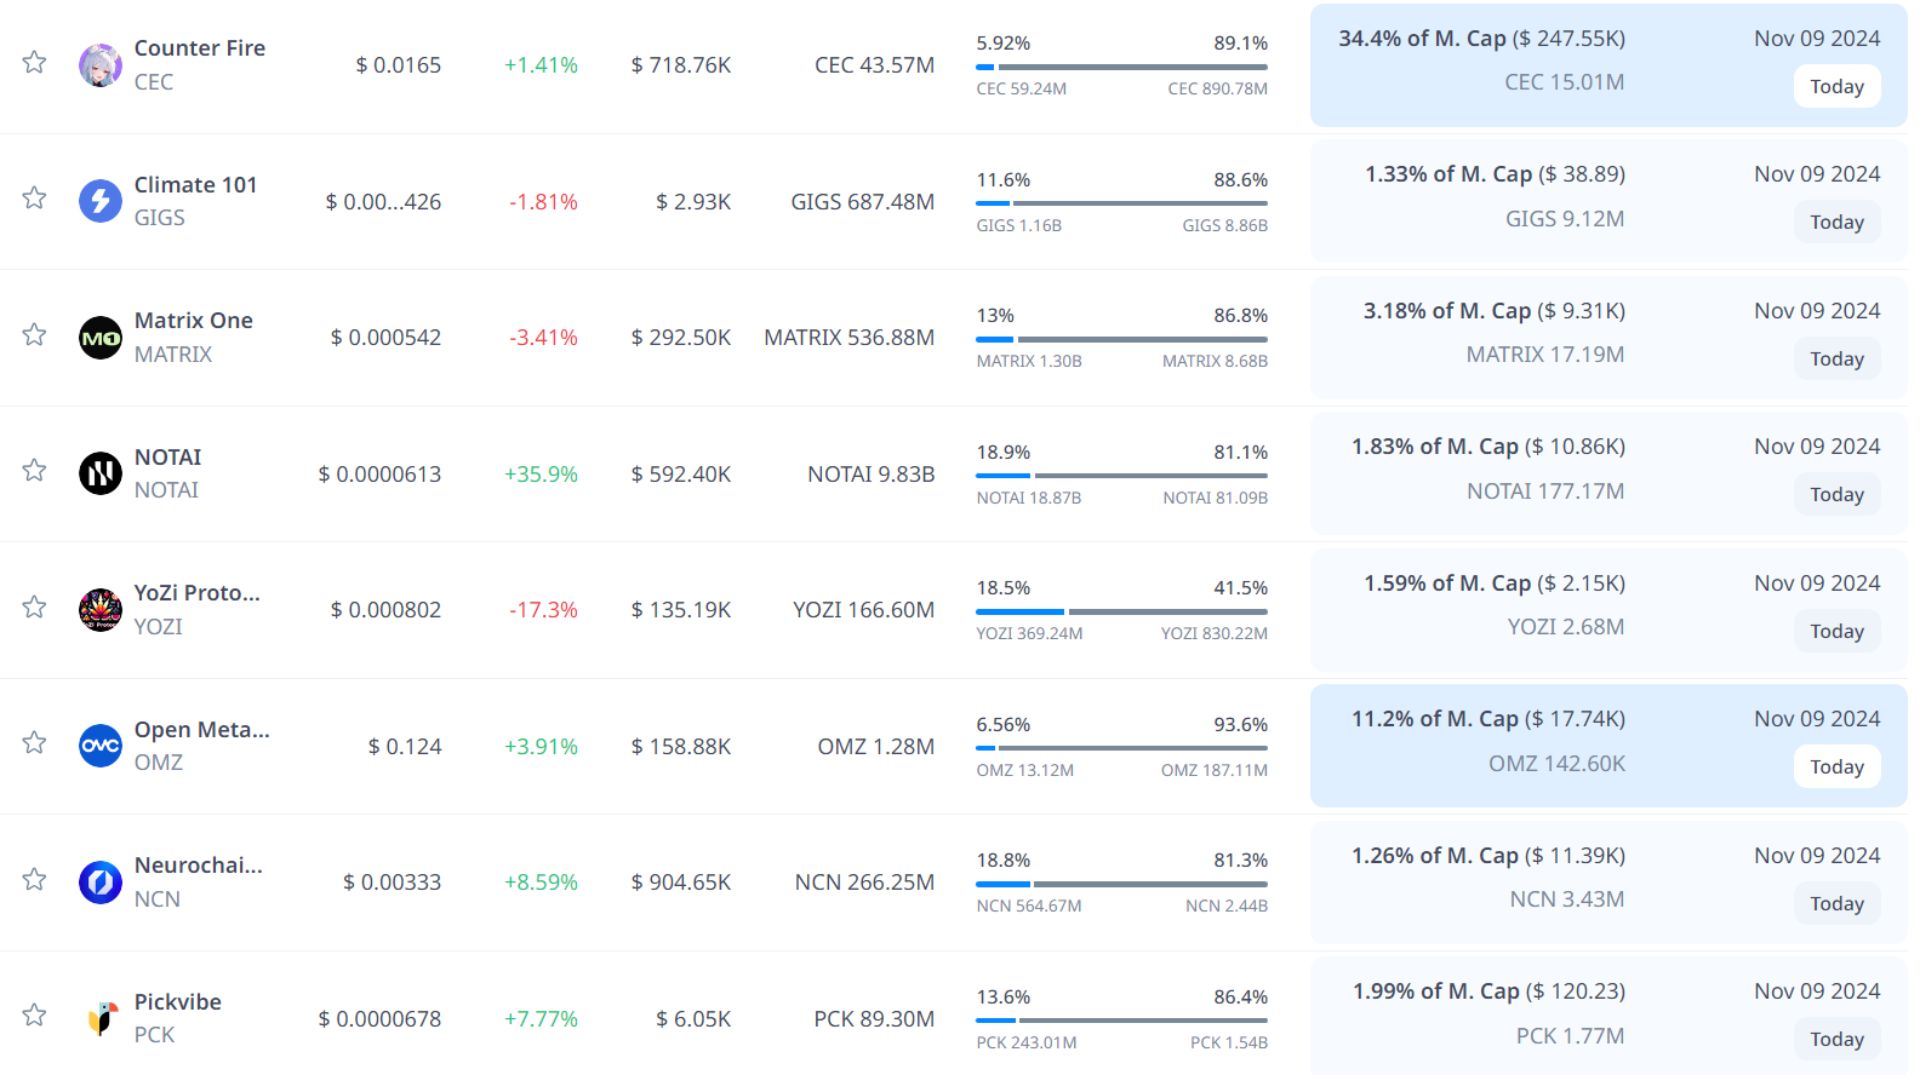Click Today button for Matrix One unlock

(1836, 359)
